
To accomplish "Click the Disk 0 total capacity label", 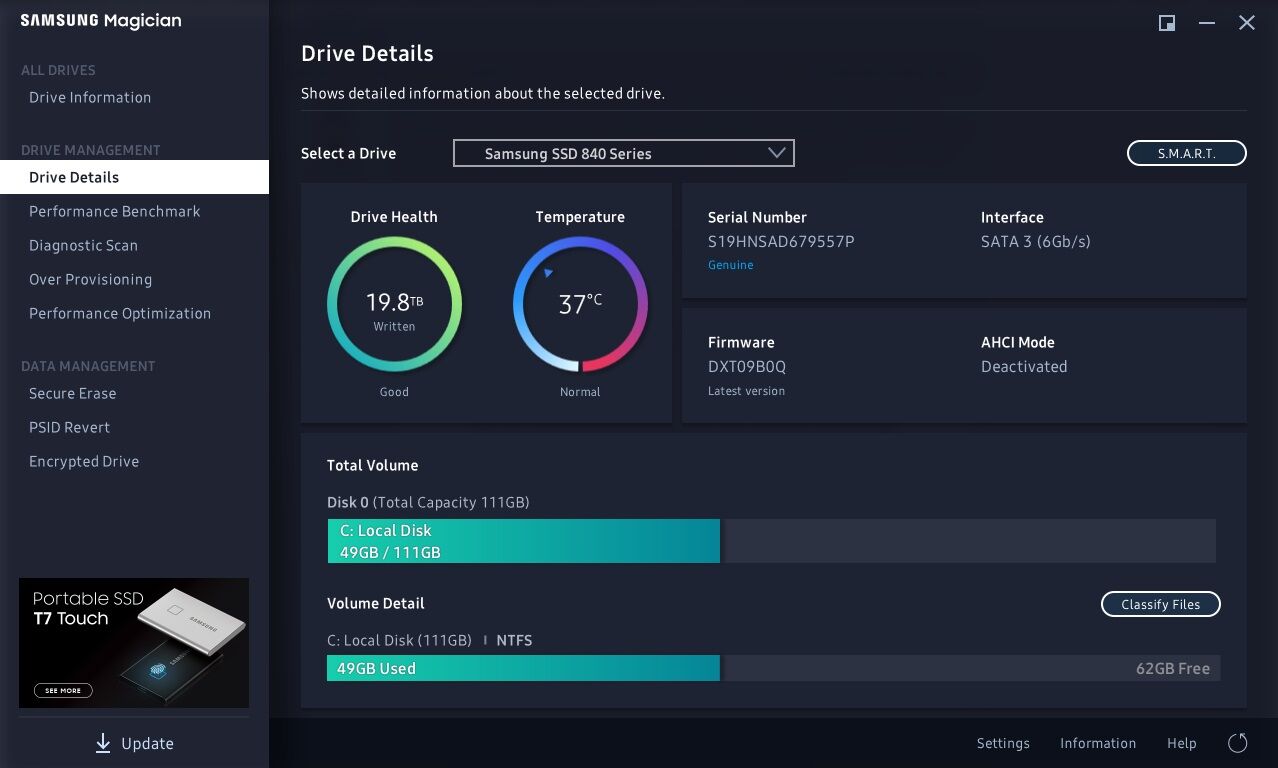I will [428, 502].
